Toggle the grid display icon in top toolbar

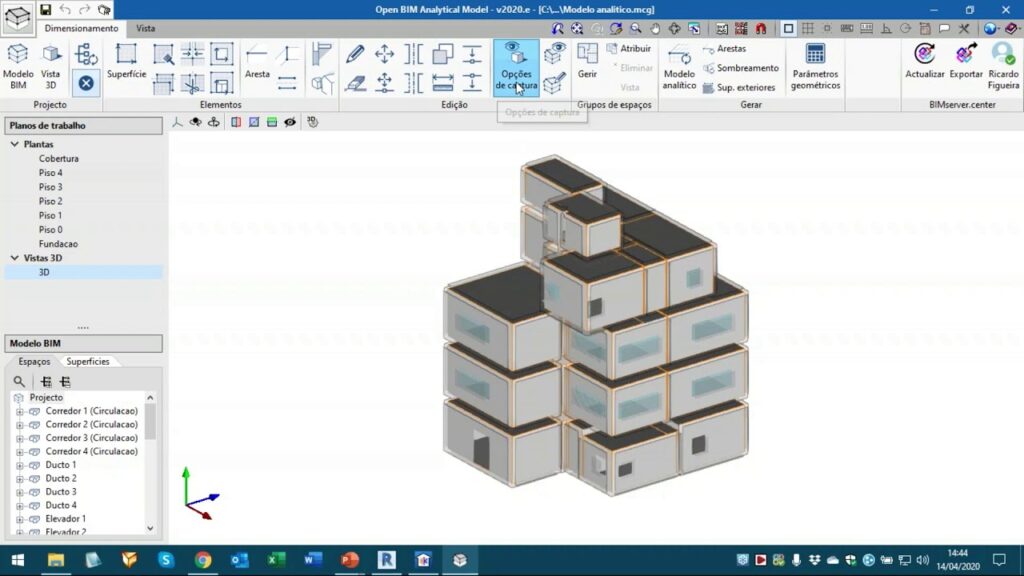[808, 29]
